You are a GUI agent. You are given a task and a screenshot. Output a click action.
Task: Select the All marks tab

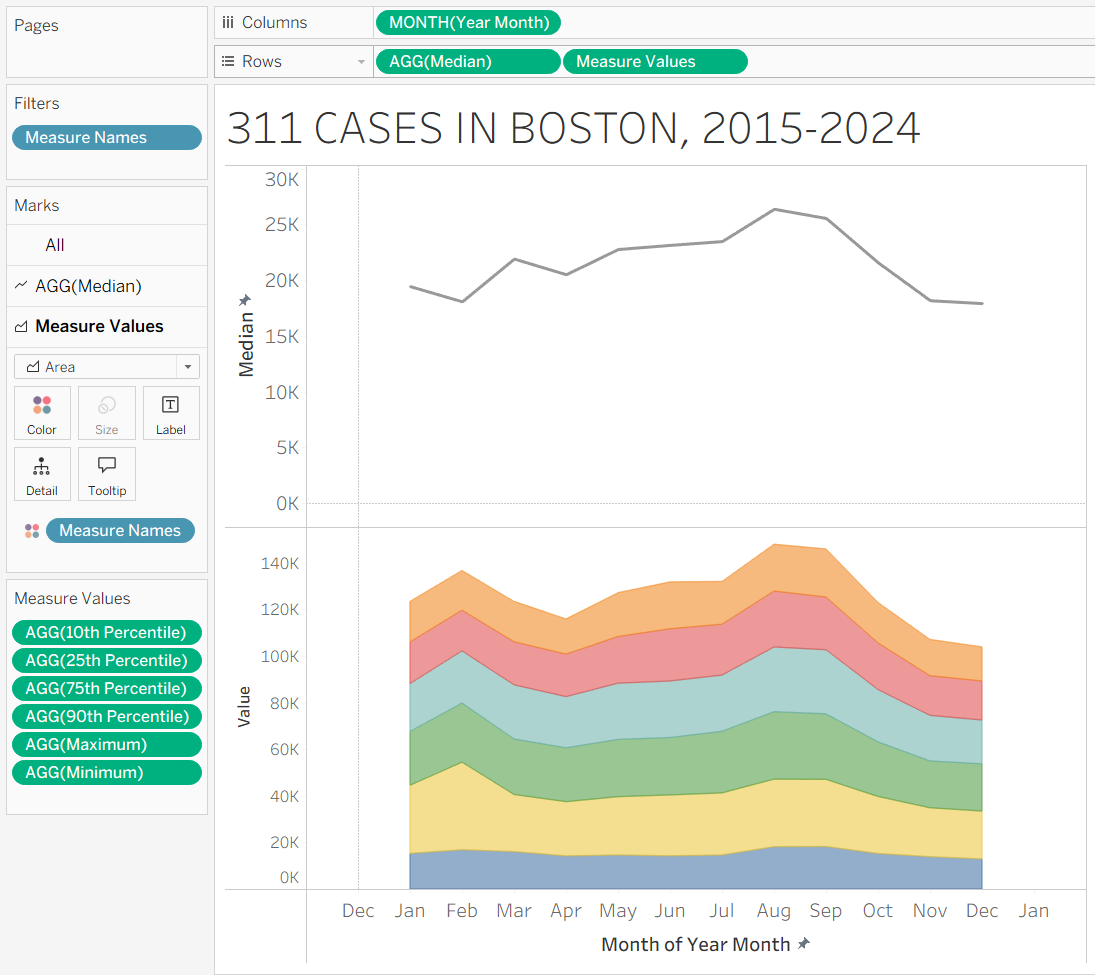click(107, 245)
